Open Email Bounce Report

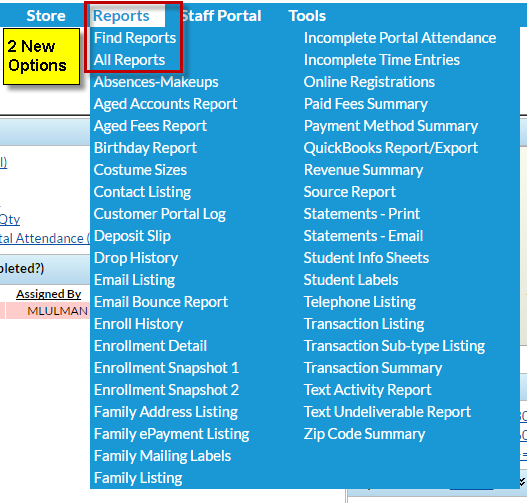click(161, 302)
